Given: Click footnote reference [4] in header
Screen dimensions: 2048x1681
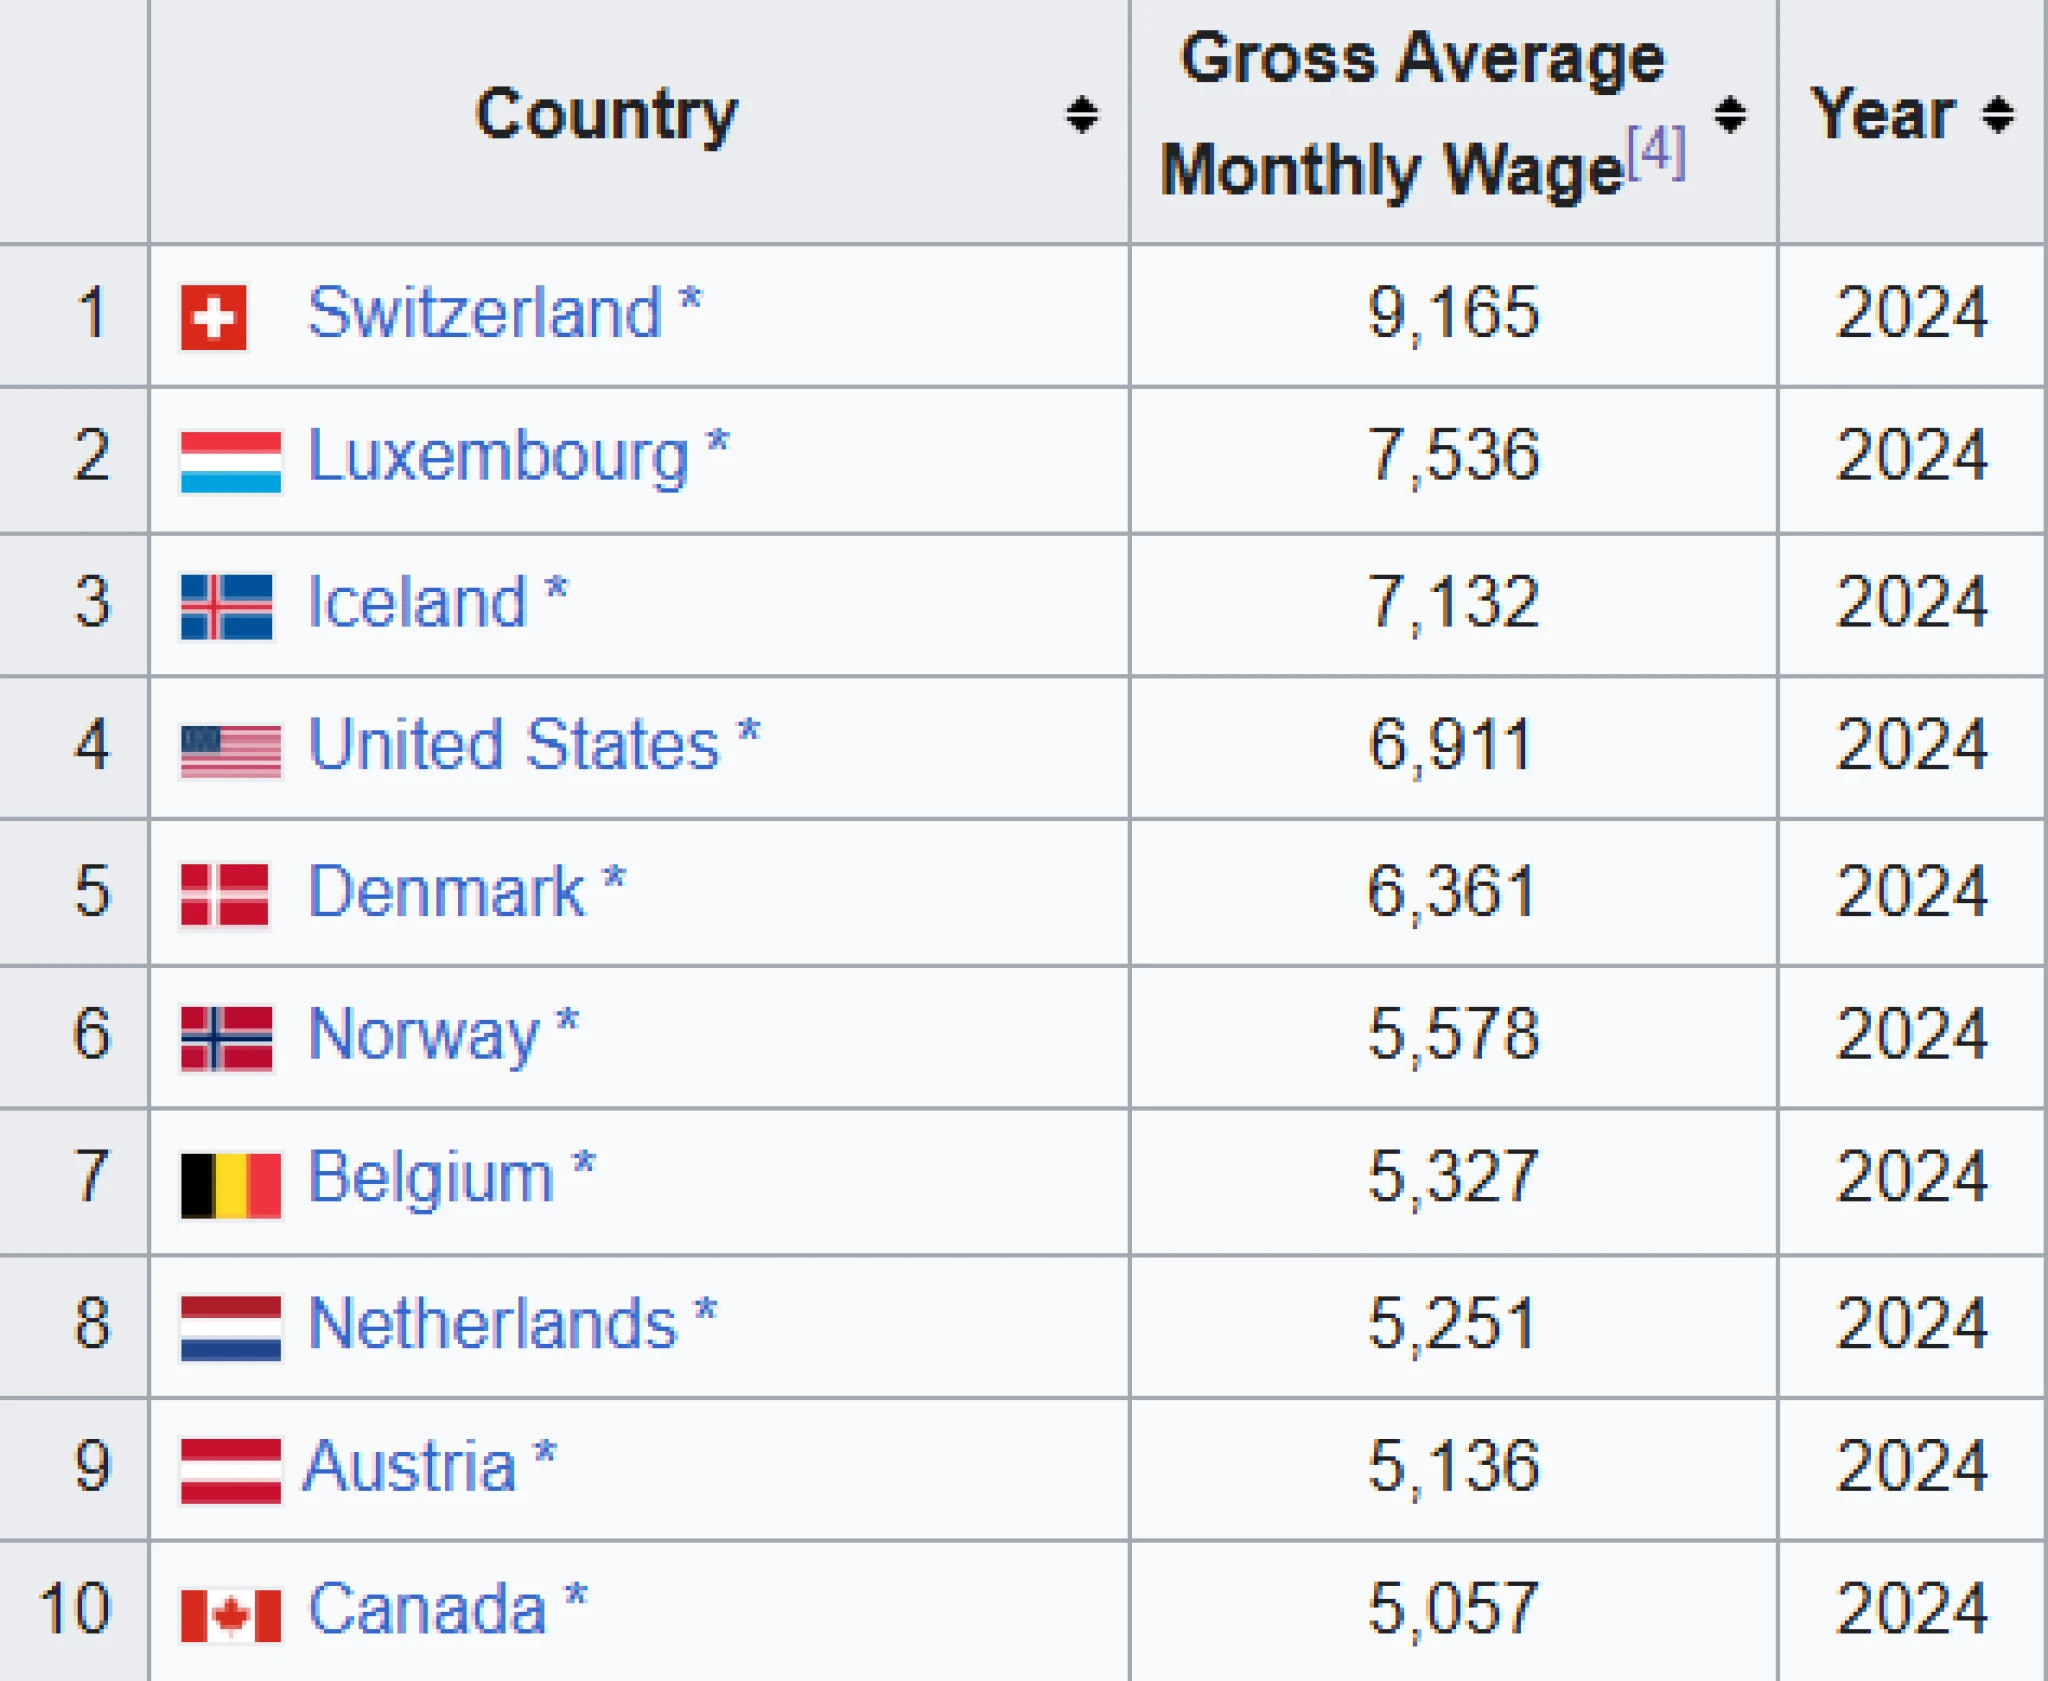Looking at the screenshot, I should (1656, 153).
